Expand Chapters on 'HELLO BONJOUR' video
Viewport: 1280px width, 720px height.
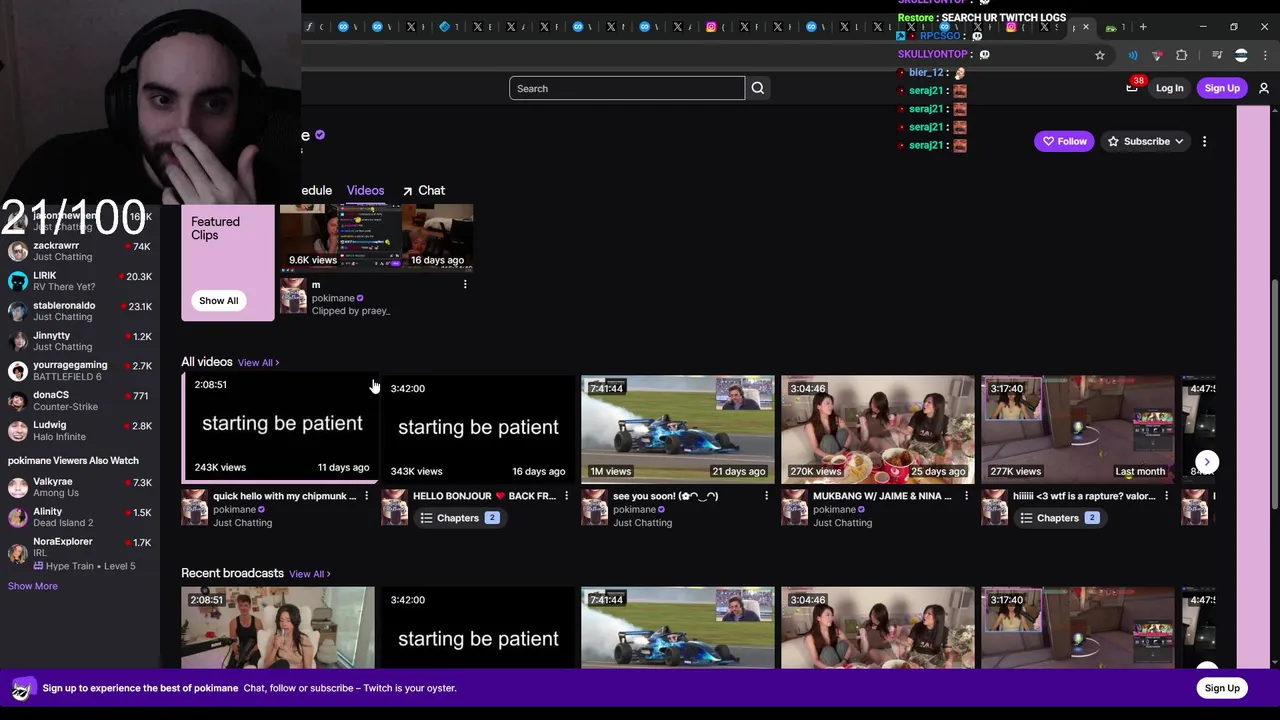(458, 518)
